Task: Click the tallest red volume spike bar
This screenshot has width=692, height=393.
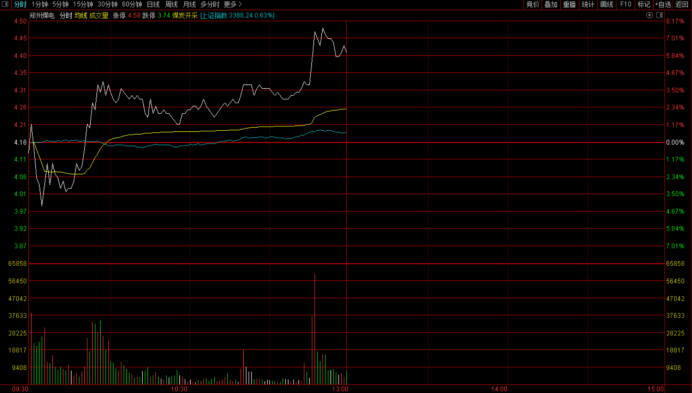Action: 315,329
